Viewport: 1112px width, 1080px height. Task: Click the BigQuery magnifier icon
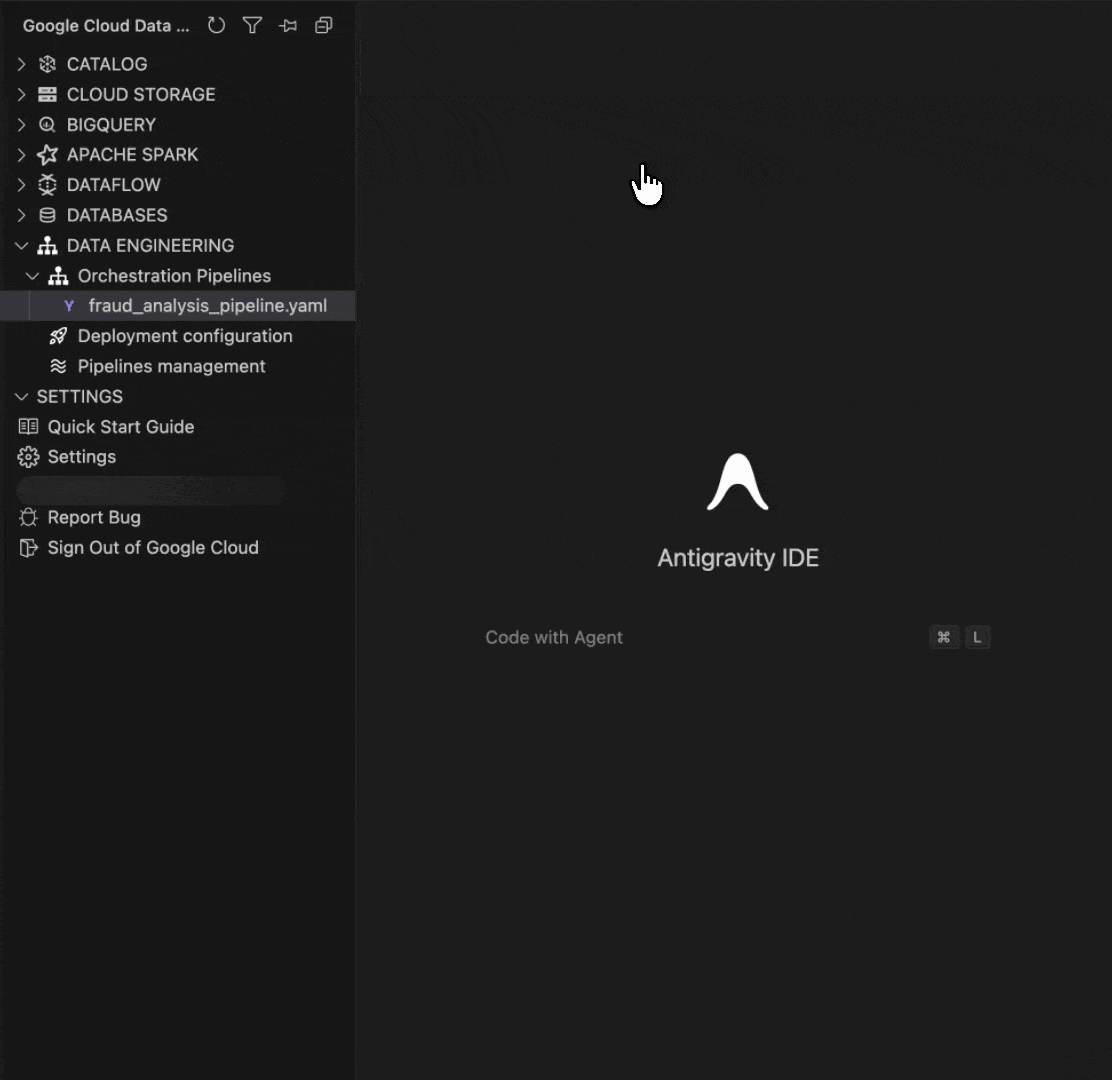tap(48, 125)
